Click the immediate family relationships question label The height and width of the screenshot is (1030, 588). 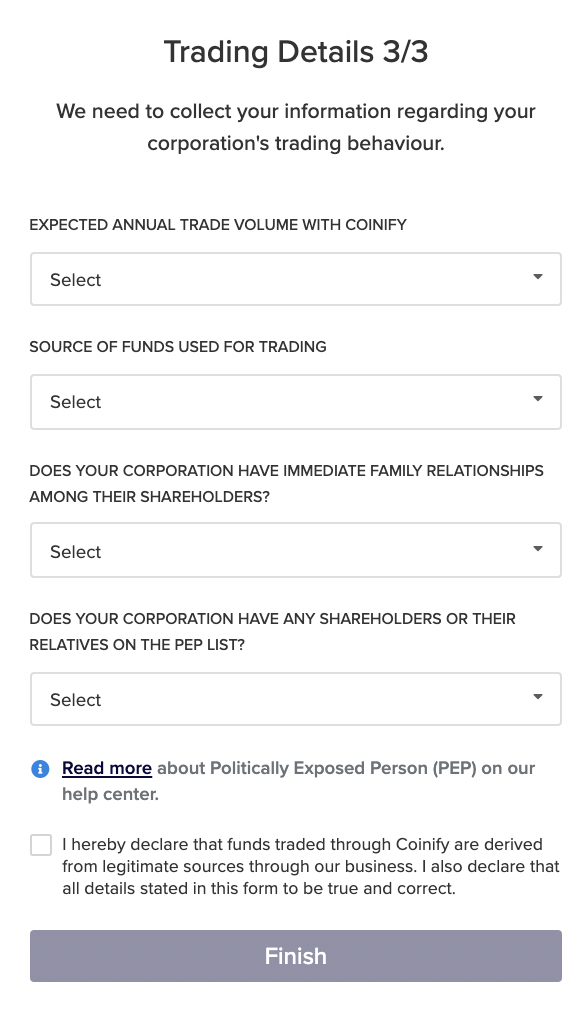(286, 483)
